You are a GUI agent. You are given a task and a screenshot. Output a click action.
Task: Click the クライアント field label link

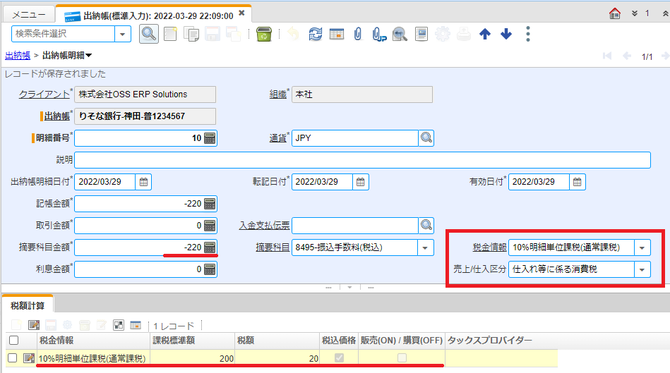[44, 94]
